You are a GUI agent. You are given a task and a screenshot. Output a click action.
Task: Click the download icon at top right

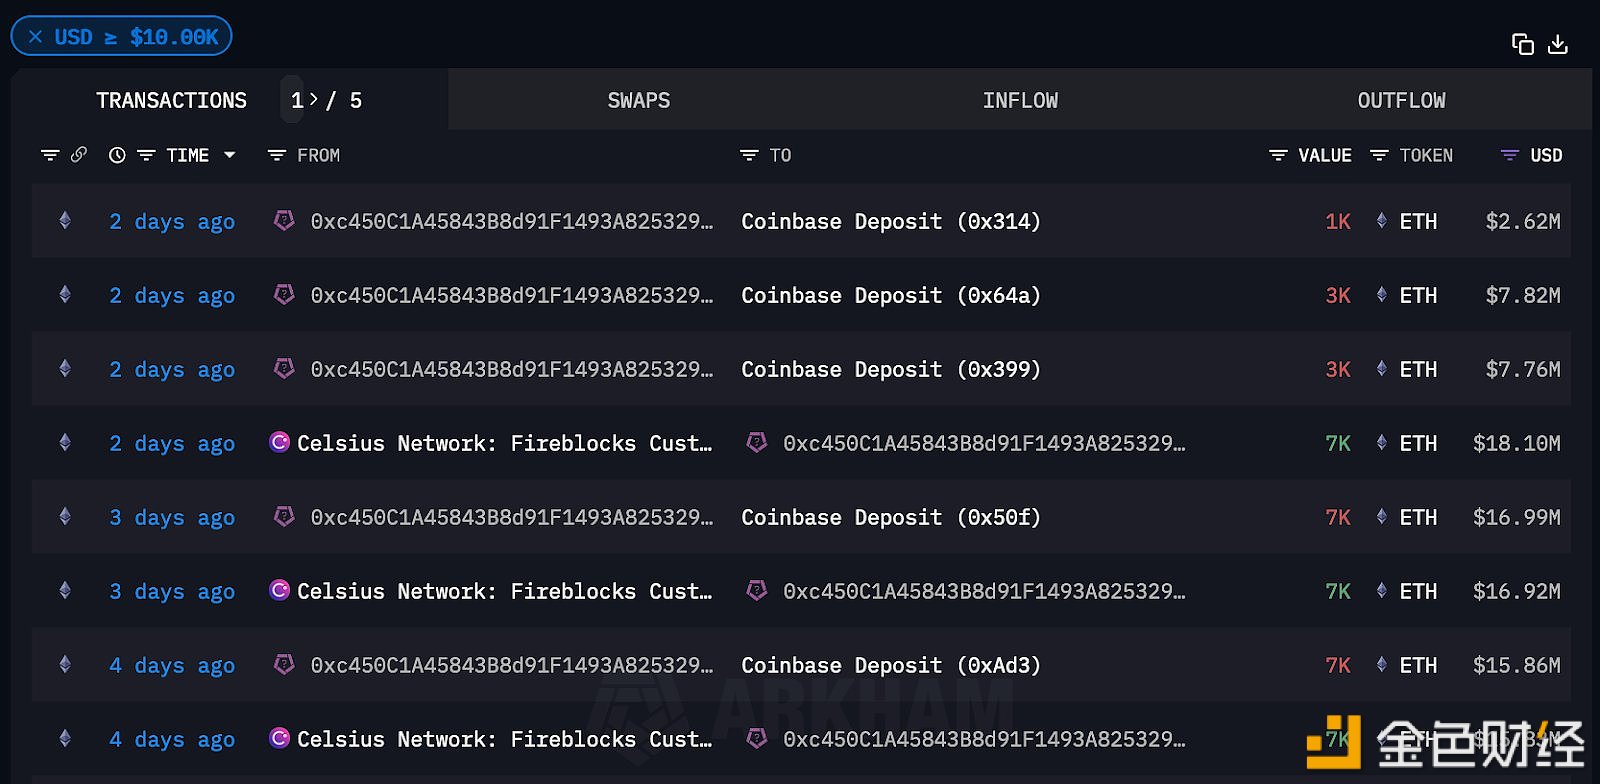1558,44
